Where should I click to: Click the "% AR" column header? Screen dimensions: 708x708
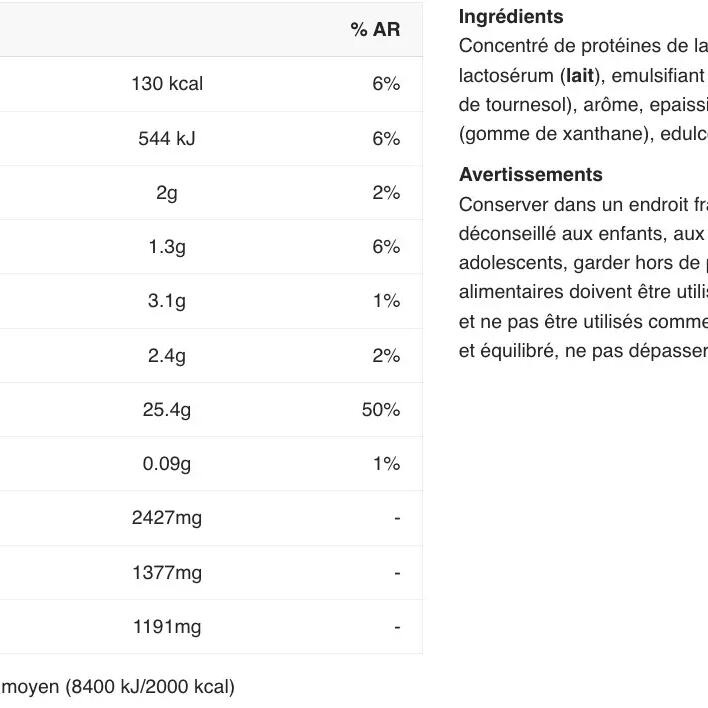pyautogui.click(x=375, y=30)
